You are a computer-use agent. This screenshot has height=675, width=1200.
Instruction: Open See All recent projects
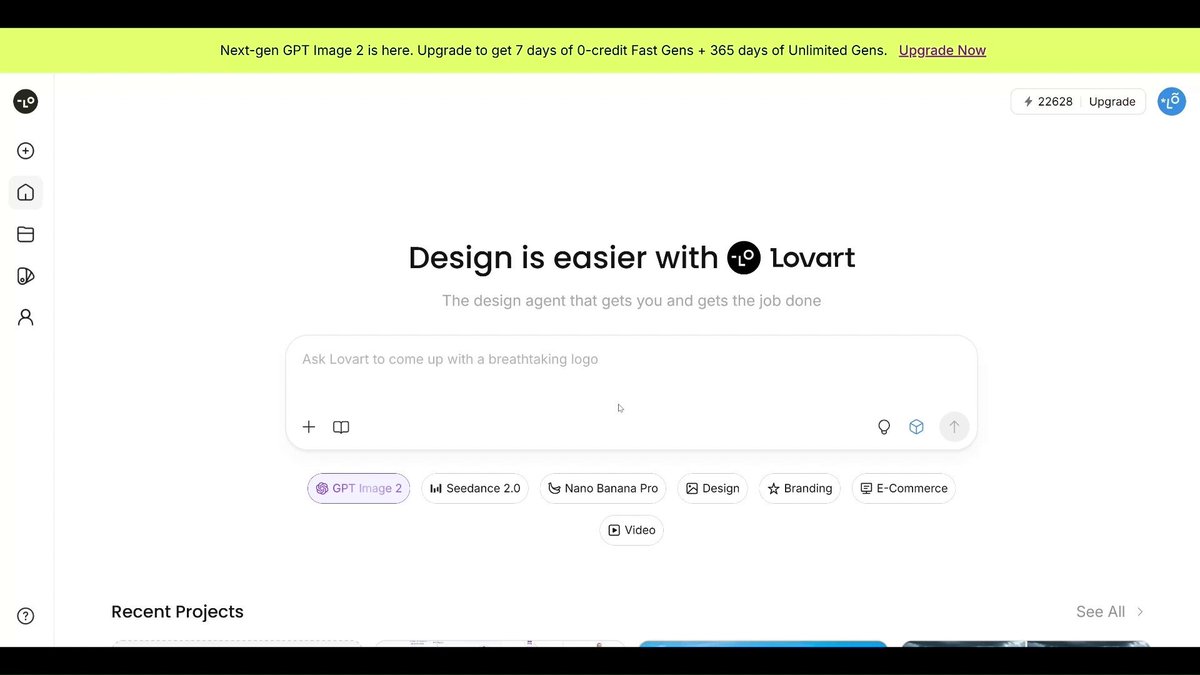click(x=1100, y=612)
